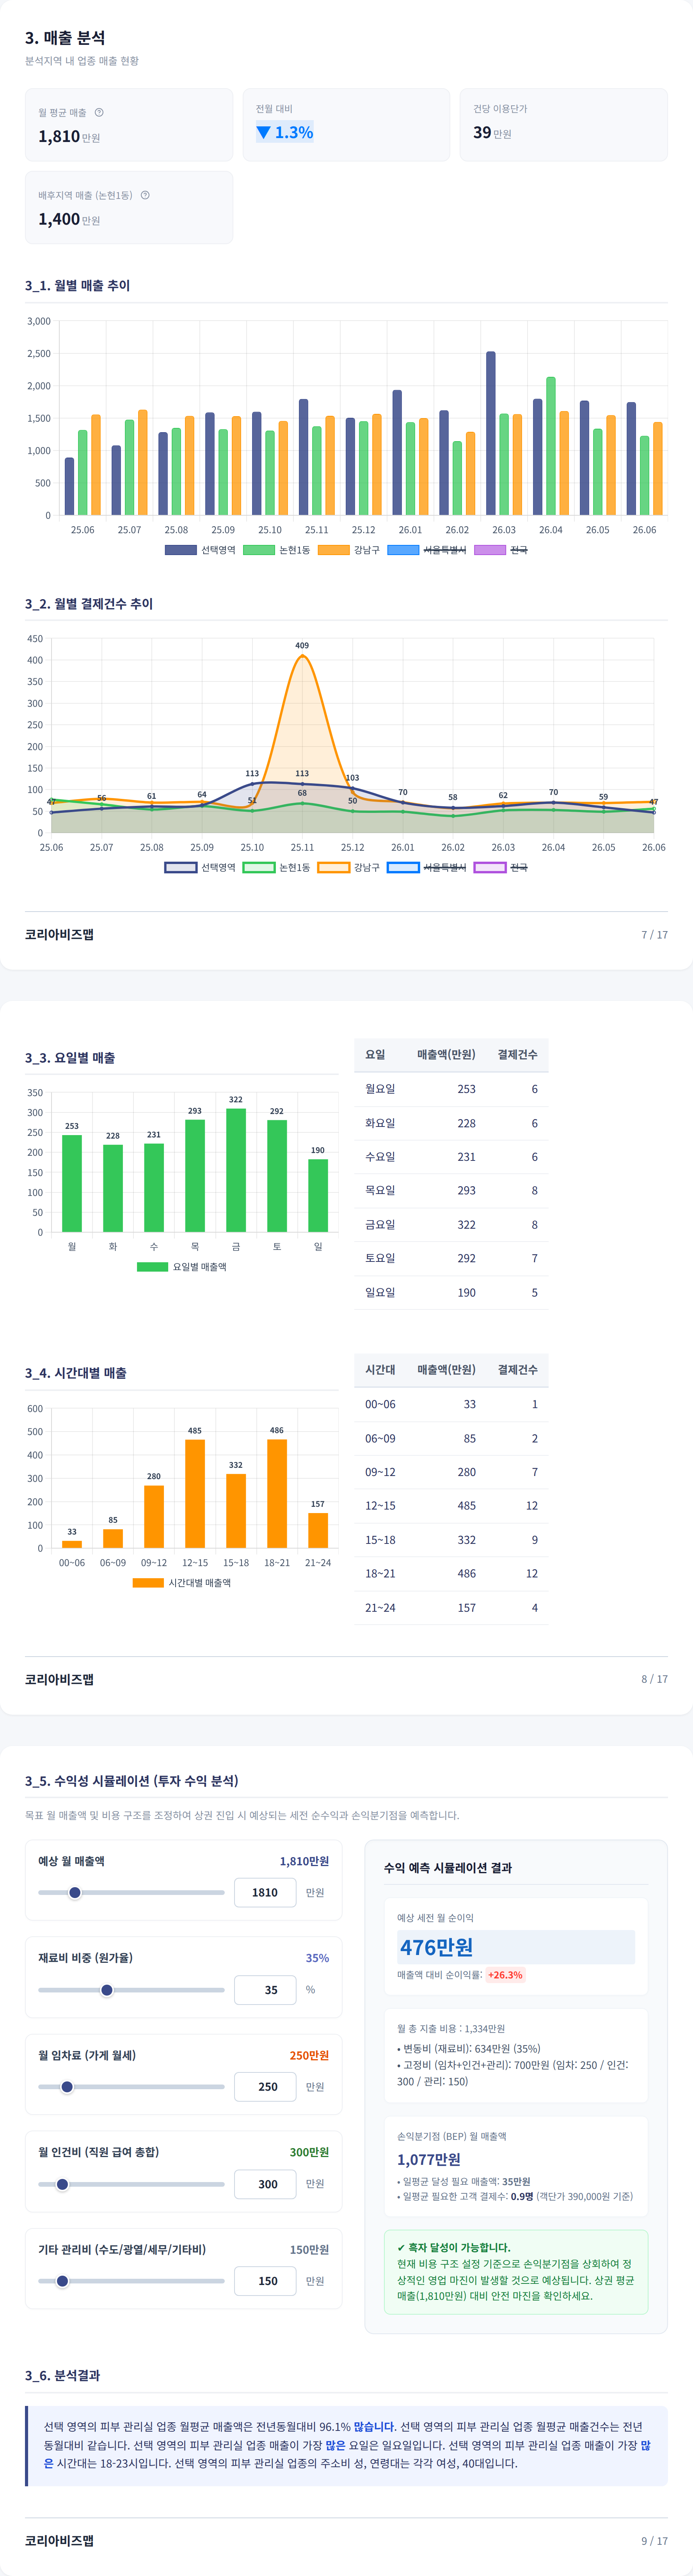This screenshot has height=2576, width=693.
Task: Click the 전월 대비 1.3% value
Action: point(285,132)
